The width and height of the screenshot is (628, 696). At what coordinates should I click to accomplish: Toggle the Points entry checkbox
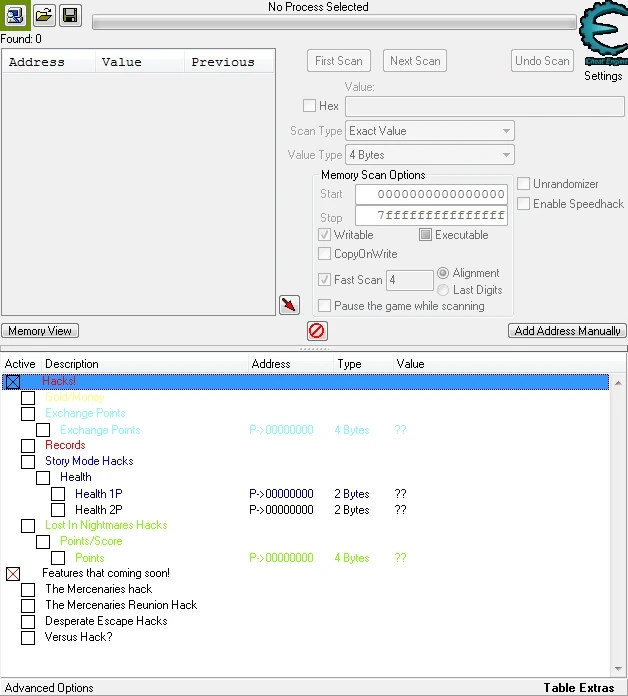pos(58,558)
